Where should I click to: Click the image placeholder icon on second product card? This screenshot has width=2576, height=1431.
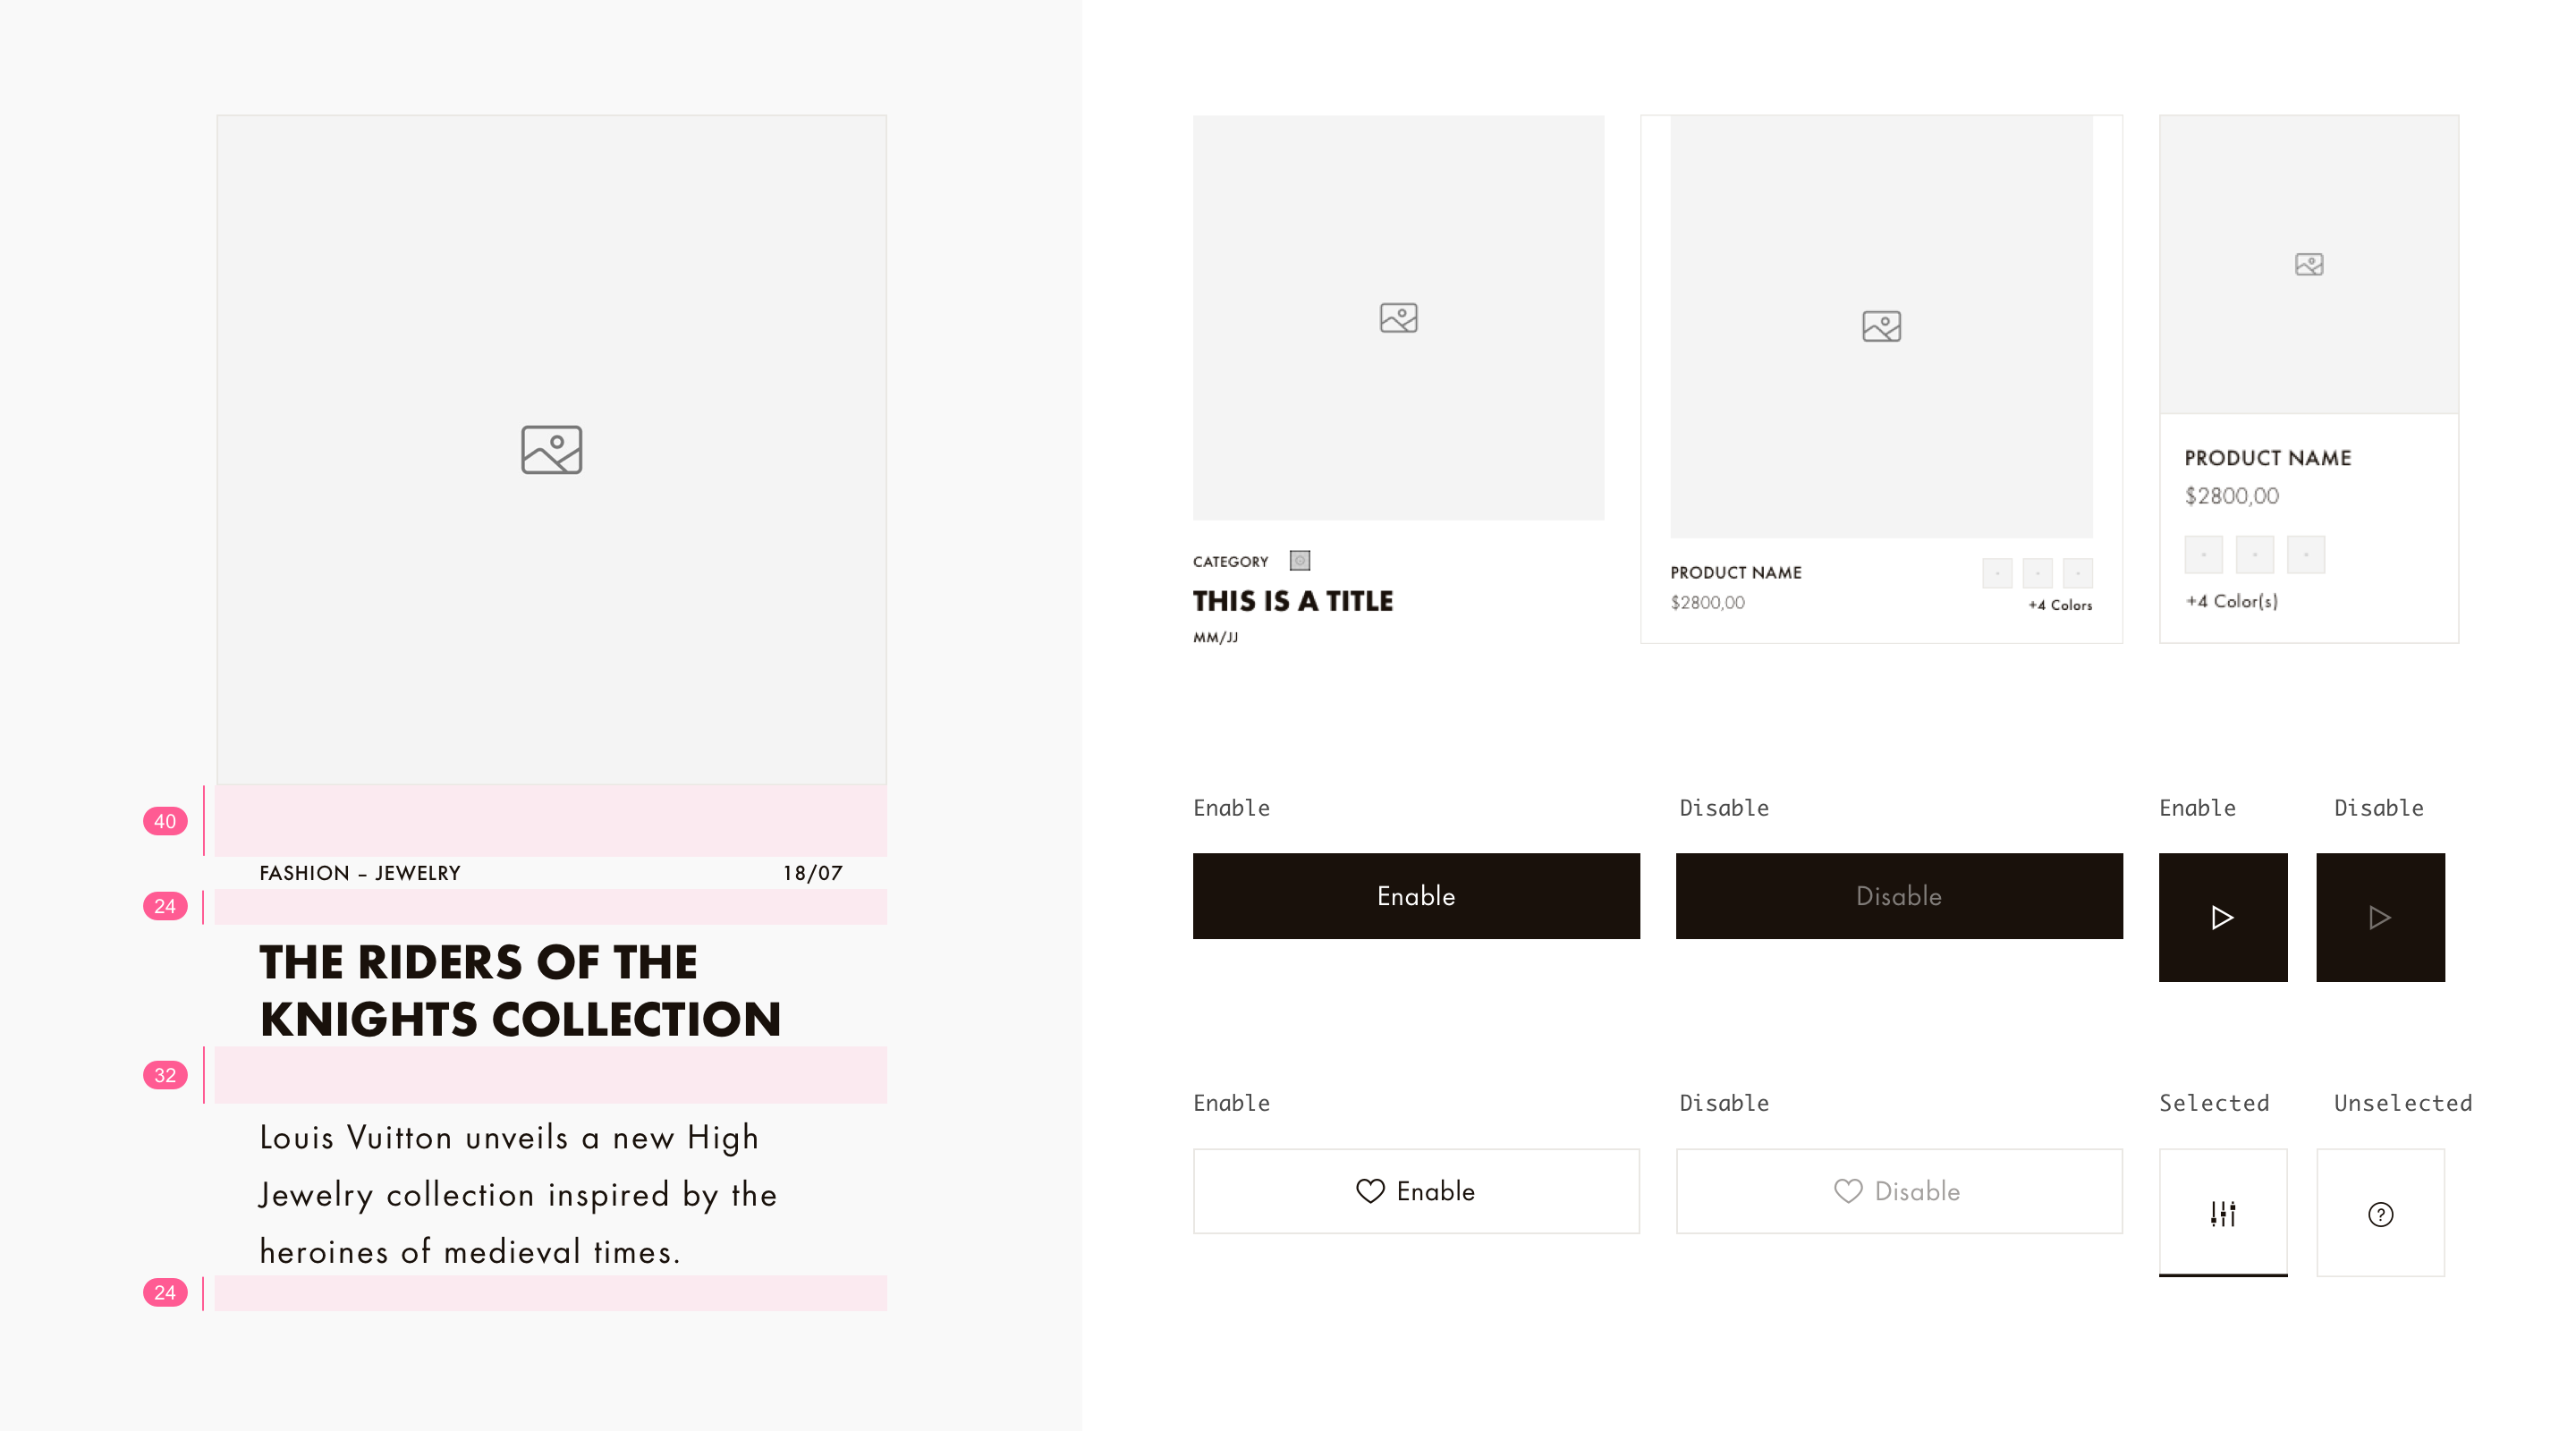[1880, 325]
